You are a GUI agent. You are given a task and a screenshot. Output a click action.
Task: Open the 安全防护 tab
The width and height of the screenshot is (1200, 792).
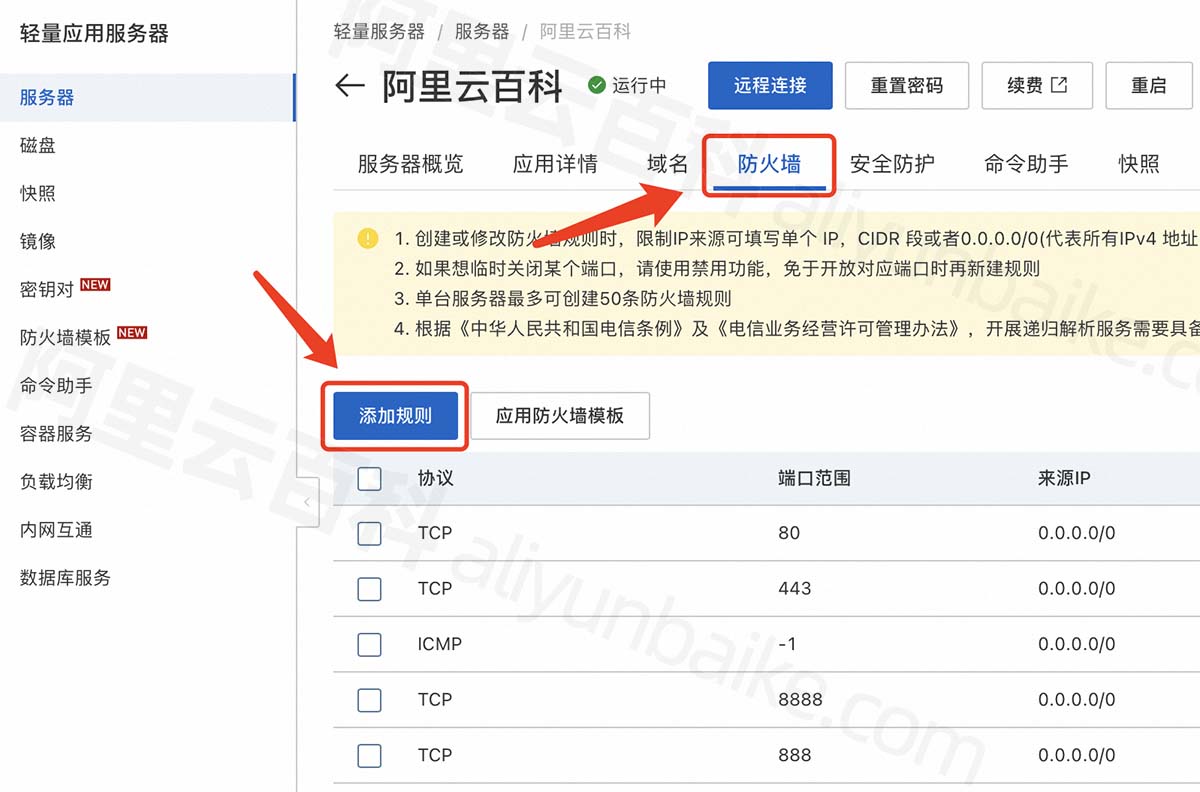(x=892, y=164)
